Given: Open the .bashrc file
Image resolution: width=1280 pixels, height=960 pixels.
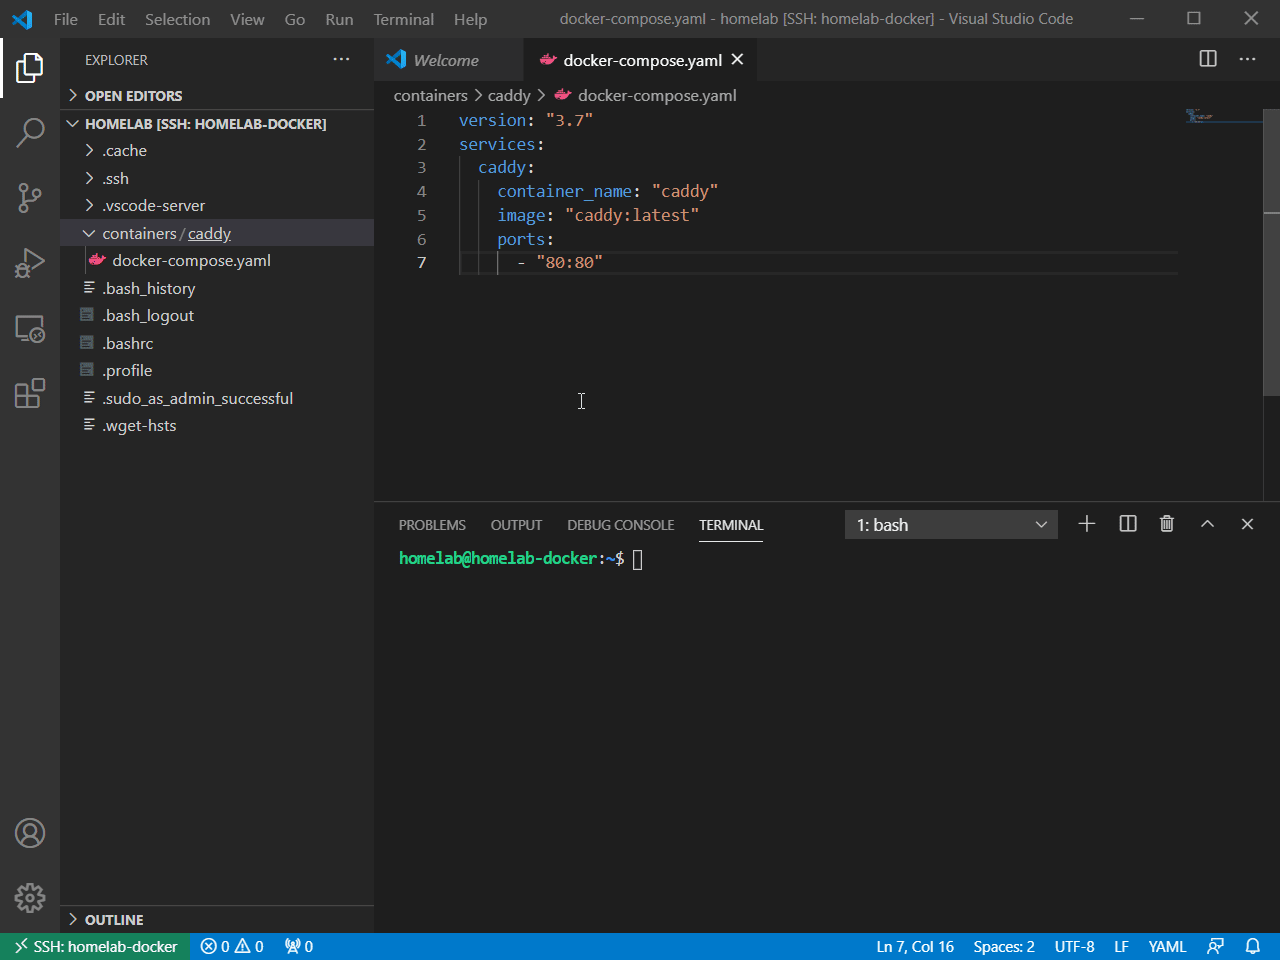Looking at the screenshot, I should pos(217,343).
